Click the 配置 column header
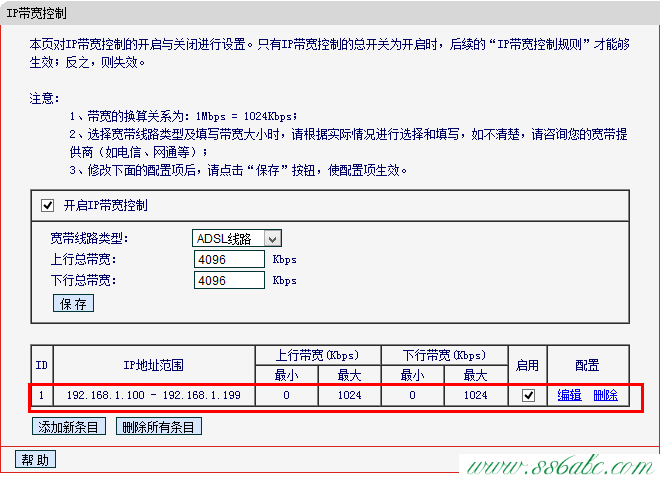The image size is (662, 477). tap(588, 365)
